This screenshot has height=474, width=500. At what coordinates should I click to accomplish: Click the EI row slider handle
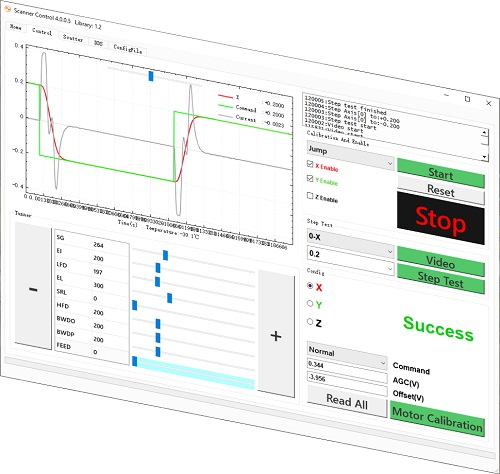click(x=158, y=268)
